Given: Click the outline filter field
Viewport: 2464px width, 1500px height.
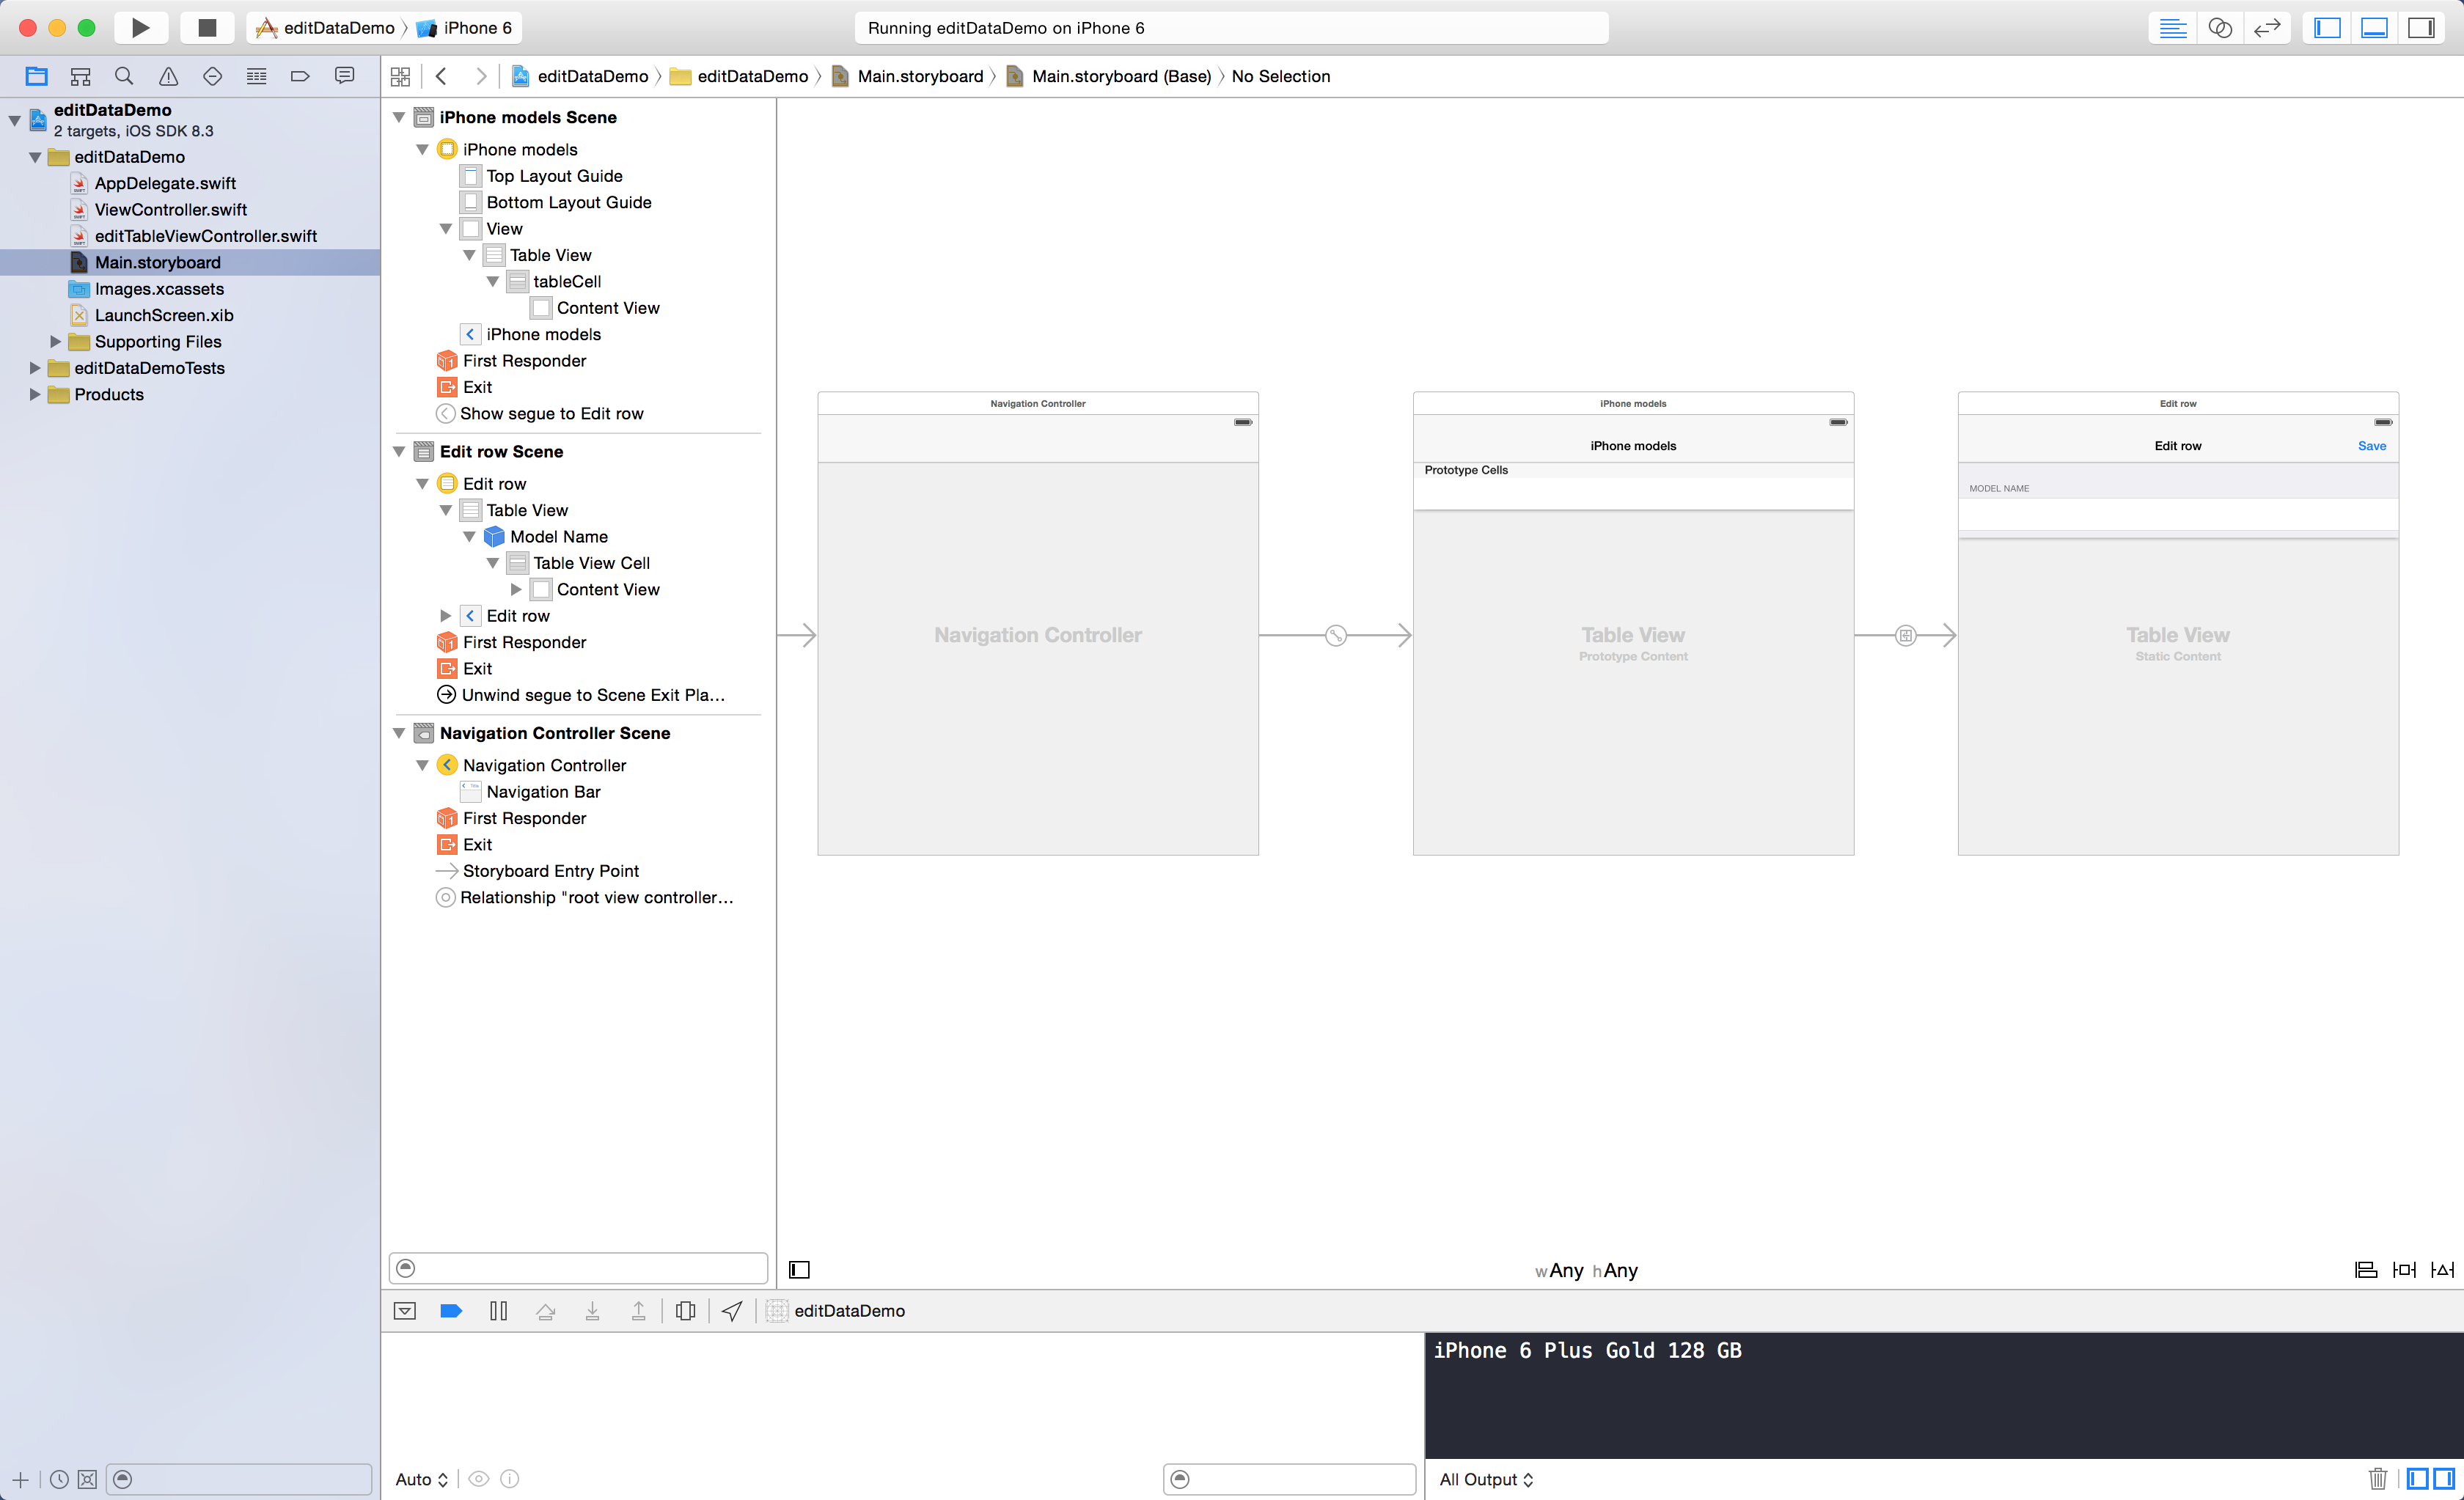Looking at the screenshot, I should click(x=578, y=1268).
